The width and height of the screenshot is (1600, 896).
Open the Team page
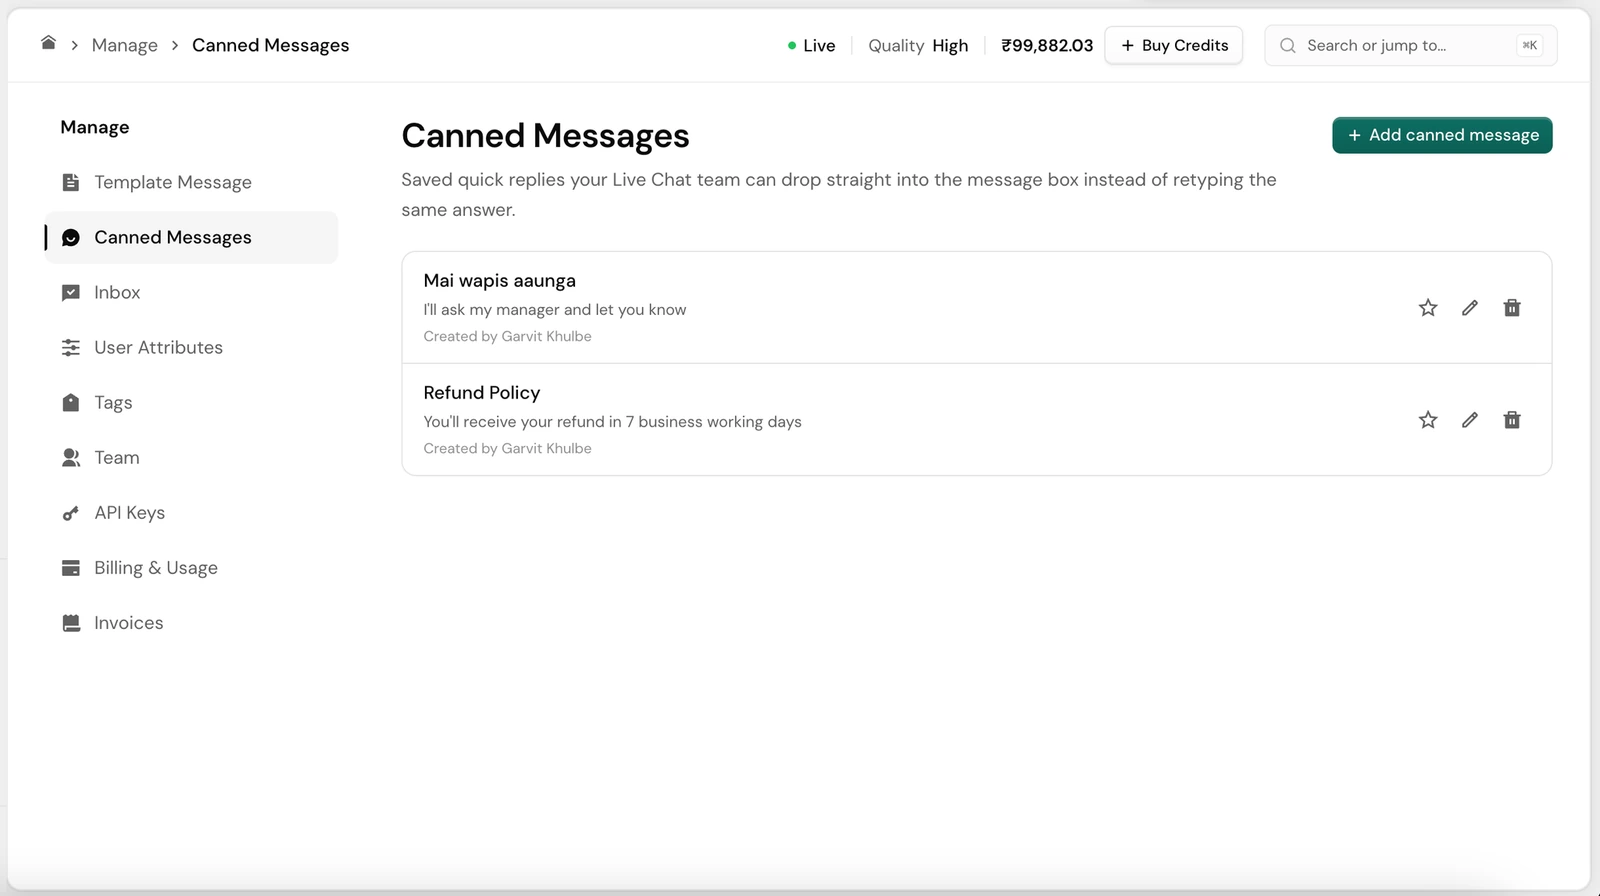pos(192,457)
